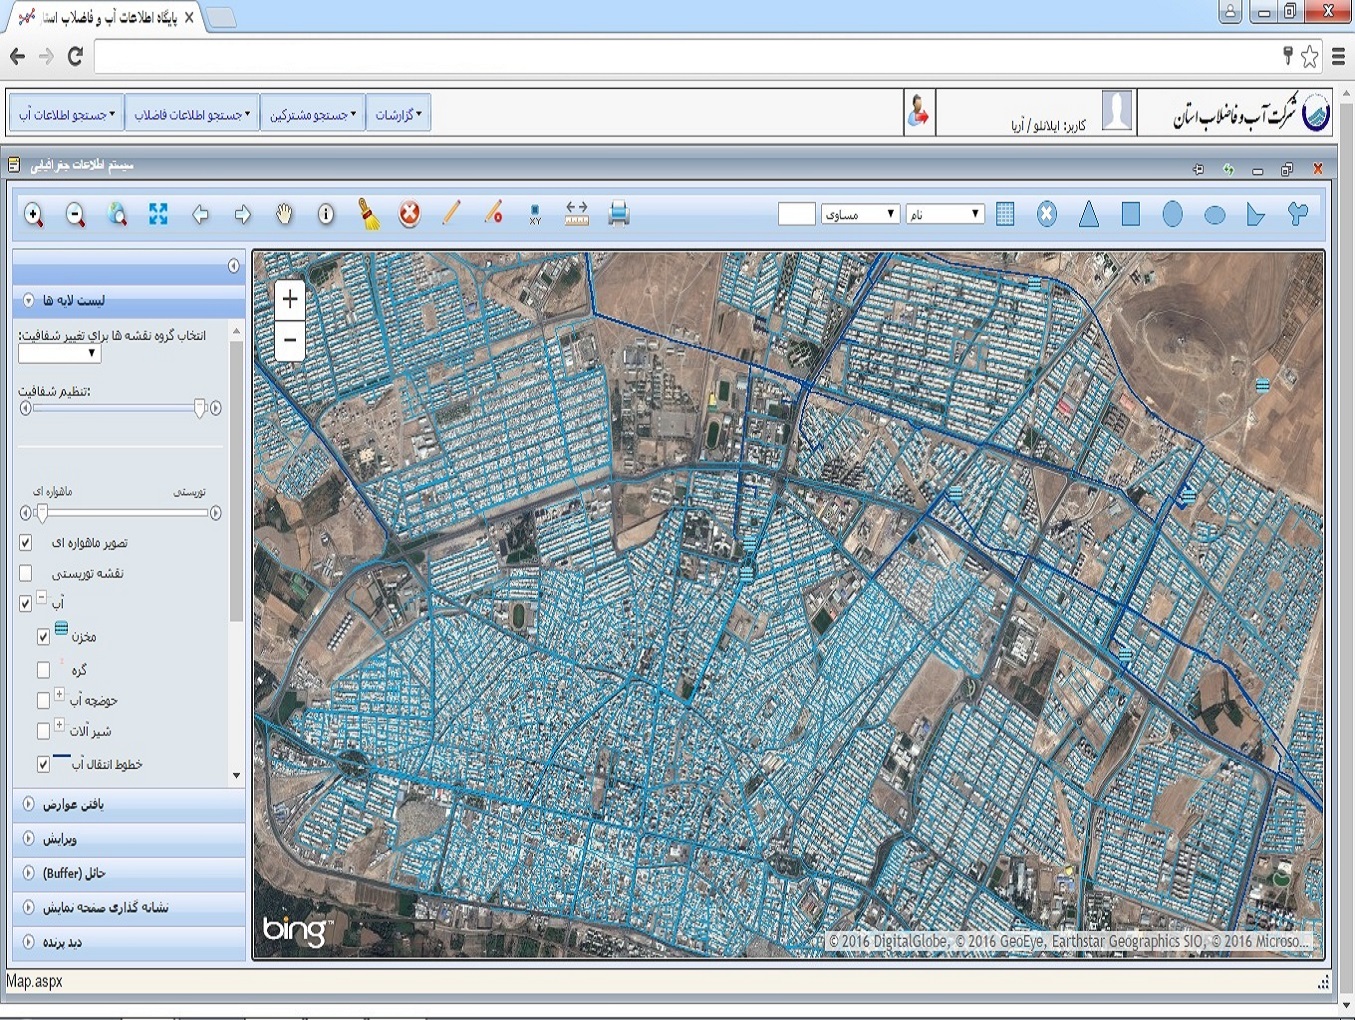Image resolution: width=1355 pixels, height=1020 pixels.
Task: Open the مساوی operator dropdown
Action: click(x=860, y=214)
